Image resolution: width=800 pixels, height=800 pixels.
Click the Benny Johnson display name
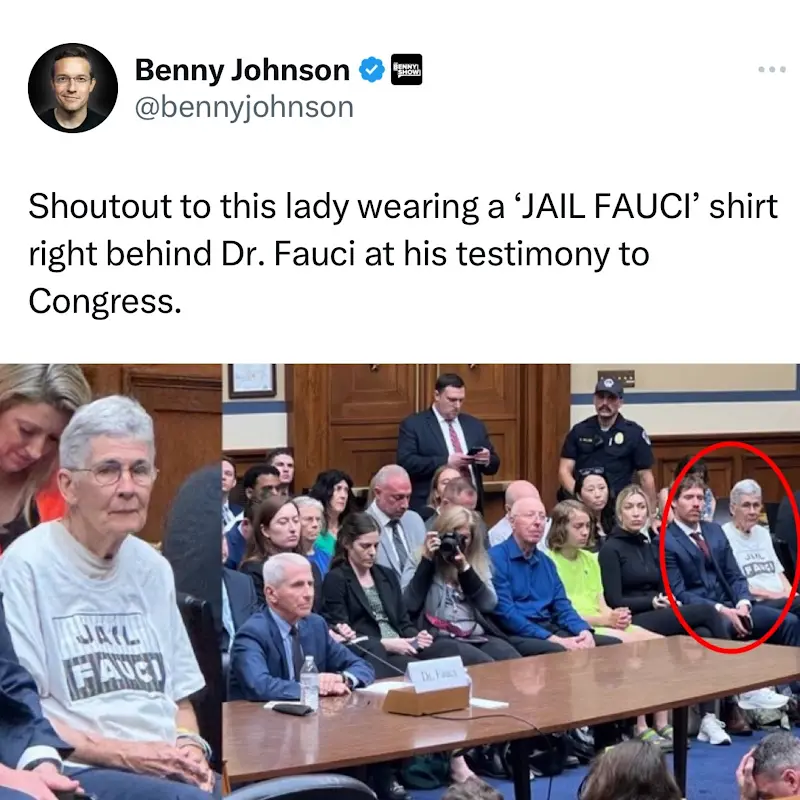coord(242,70)
